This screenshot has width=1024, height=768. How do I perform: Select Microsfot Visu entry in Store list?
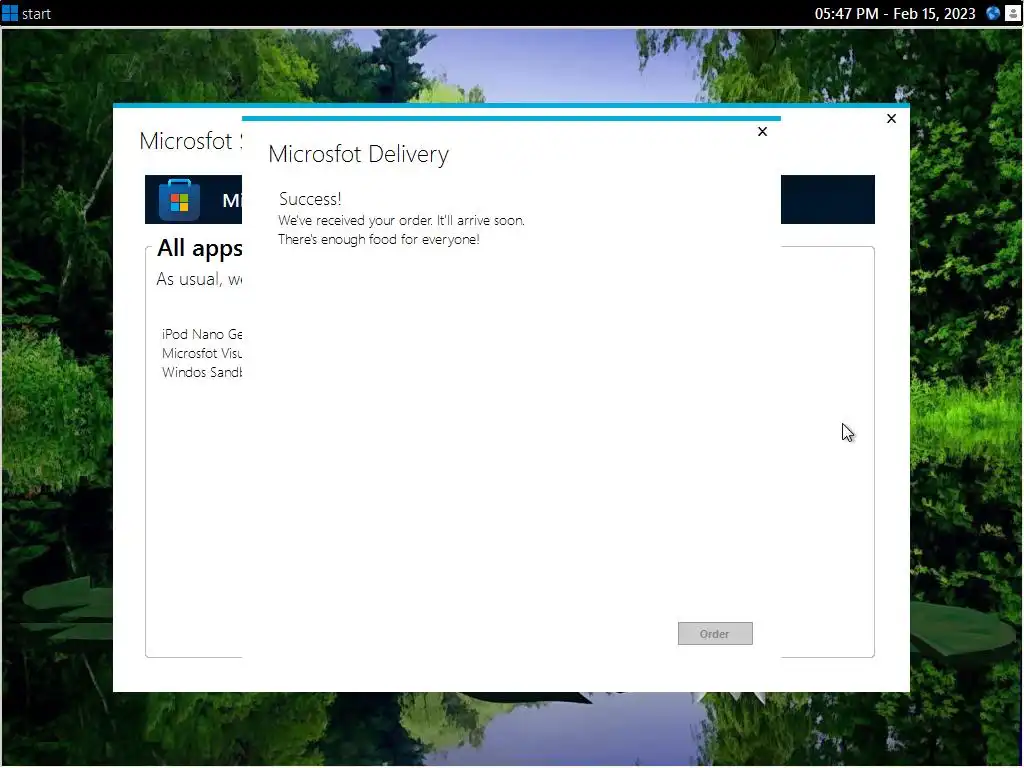(202, 353)
